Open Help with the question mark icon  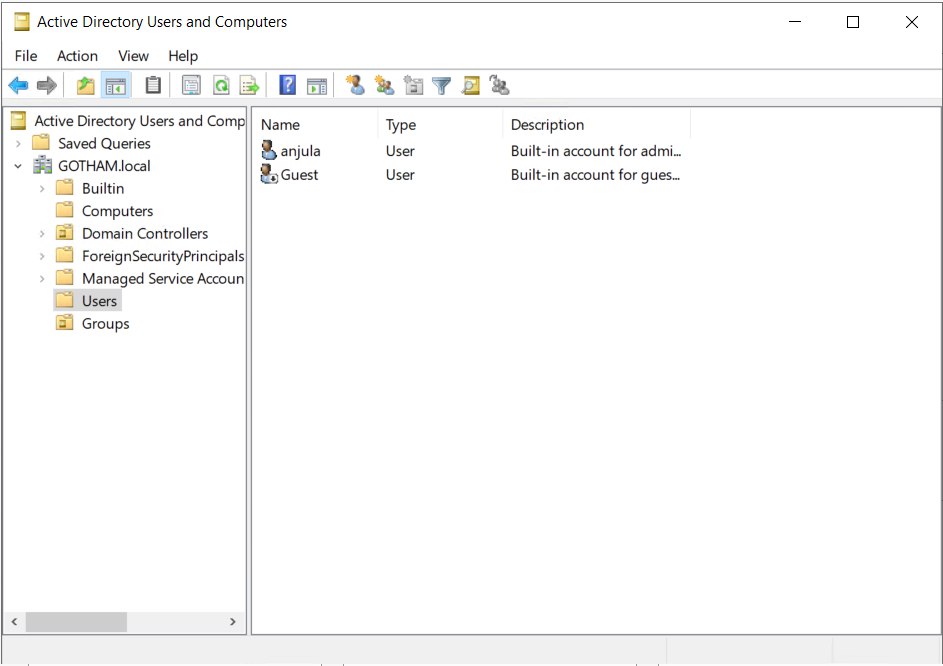[x=288, y=86]
